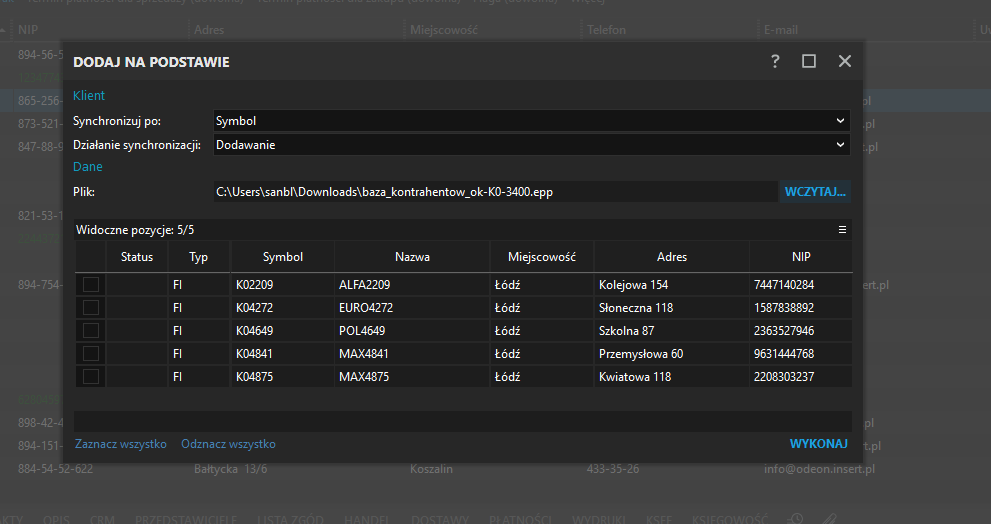Viewport: 991px width, 524px height.
Task: Sort by the Symbol column header
Action: pos(283,257)
